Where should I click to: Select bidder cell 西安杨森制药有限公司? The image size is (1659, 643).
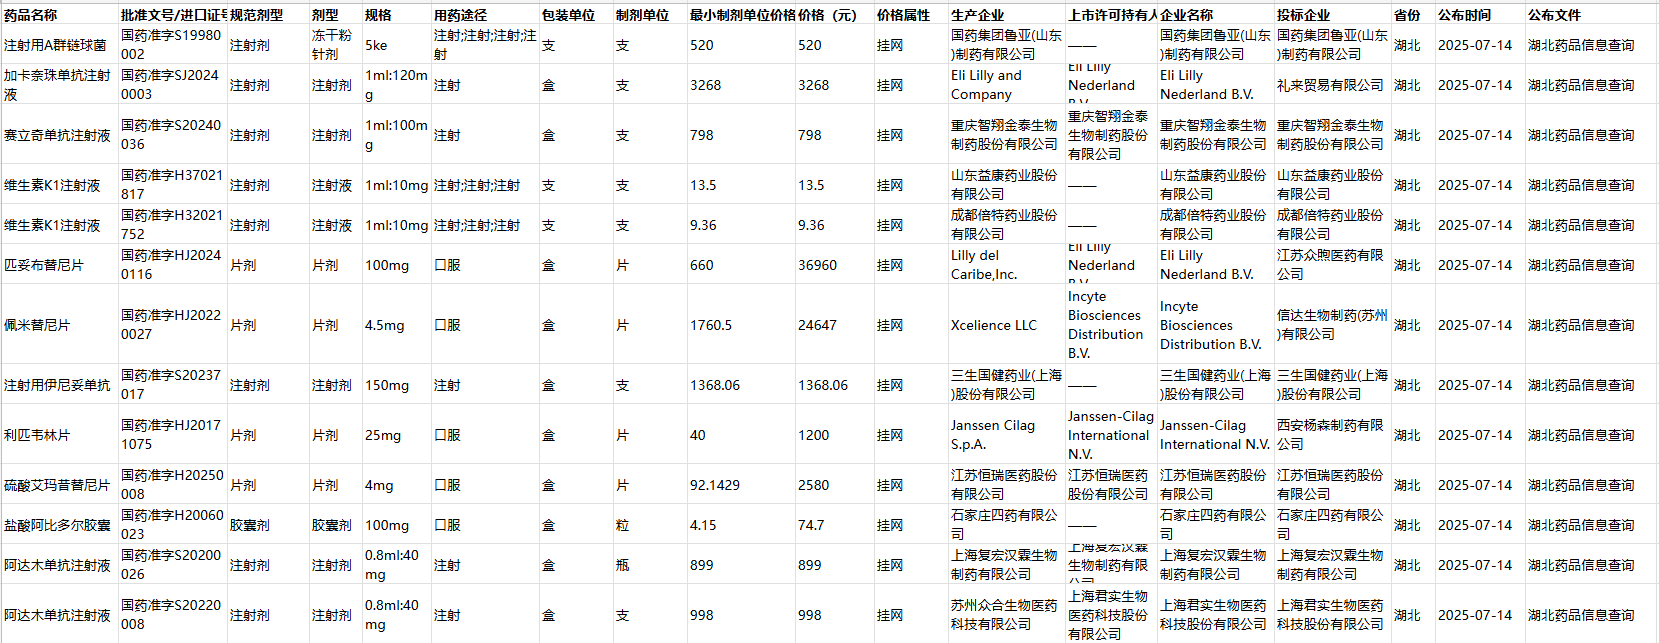[1333, 435]
